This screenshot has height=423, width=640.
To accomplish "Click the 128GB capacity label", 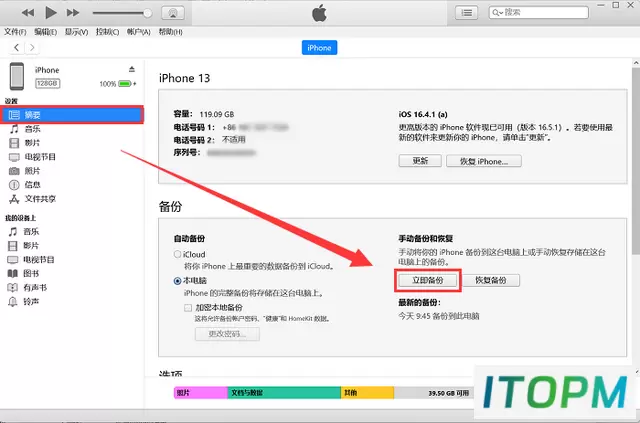I will click(48, 83).
